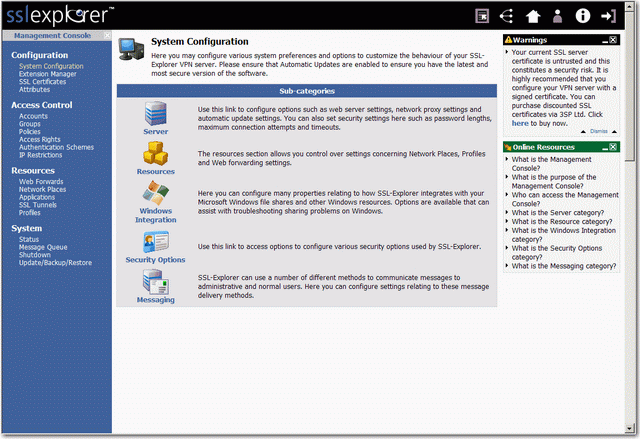Image resolution: width=640 pixels, height=439 pixels.
Task: Go to Home via house icon
Action: click(533, 16)
